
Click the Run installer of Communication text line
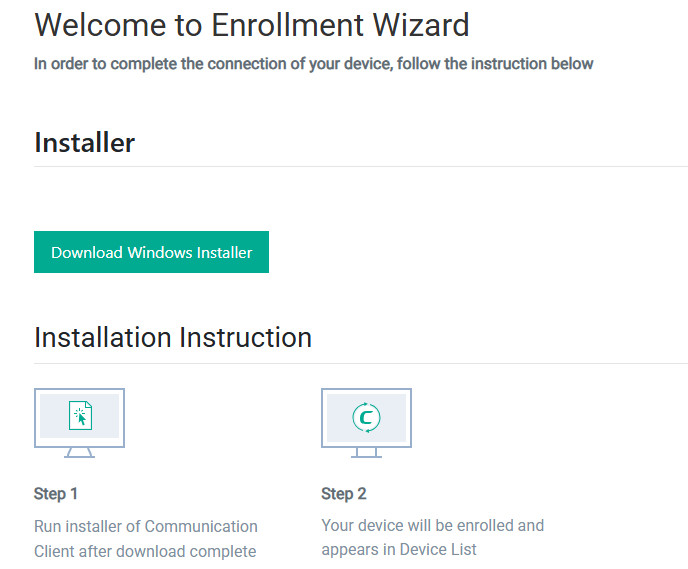(x=146, y=526)
